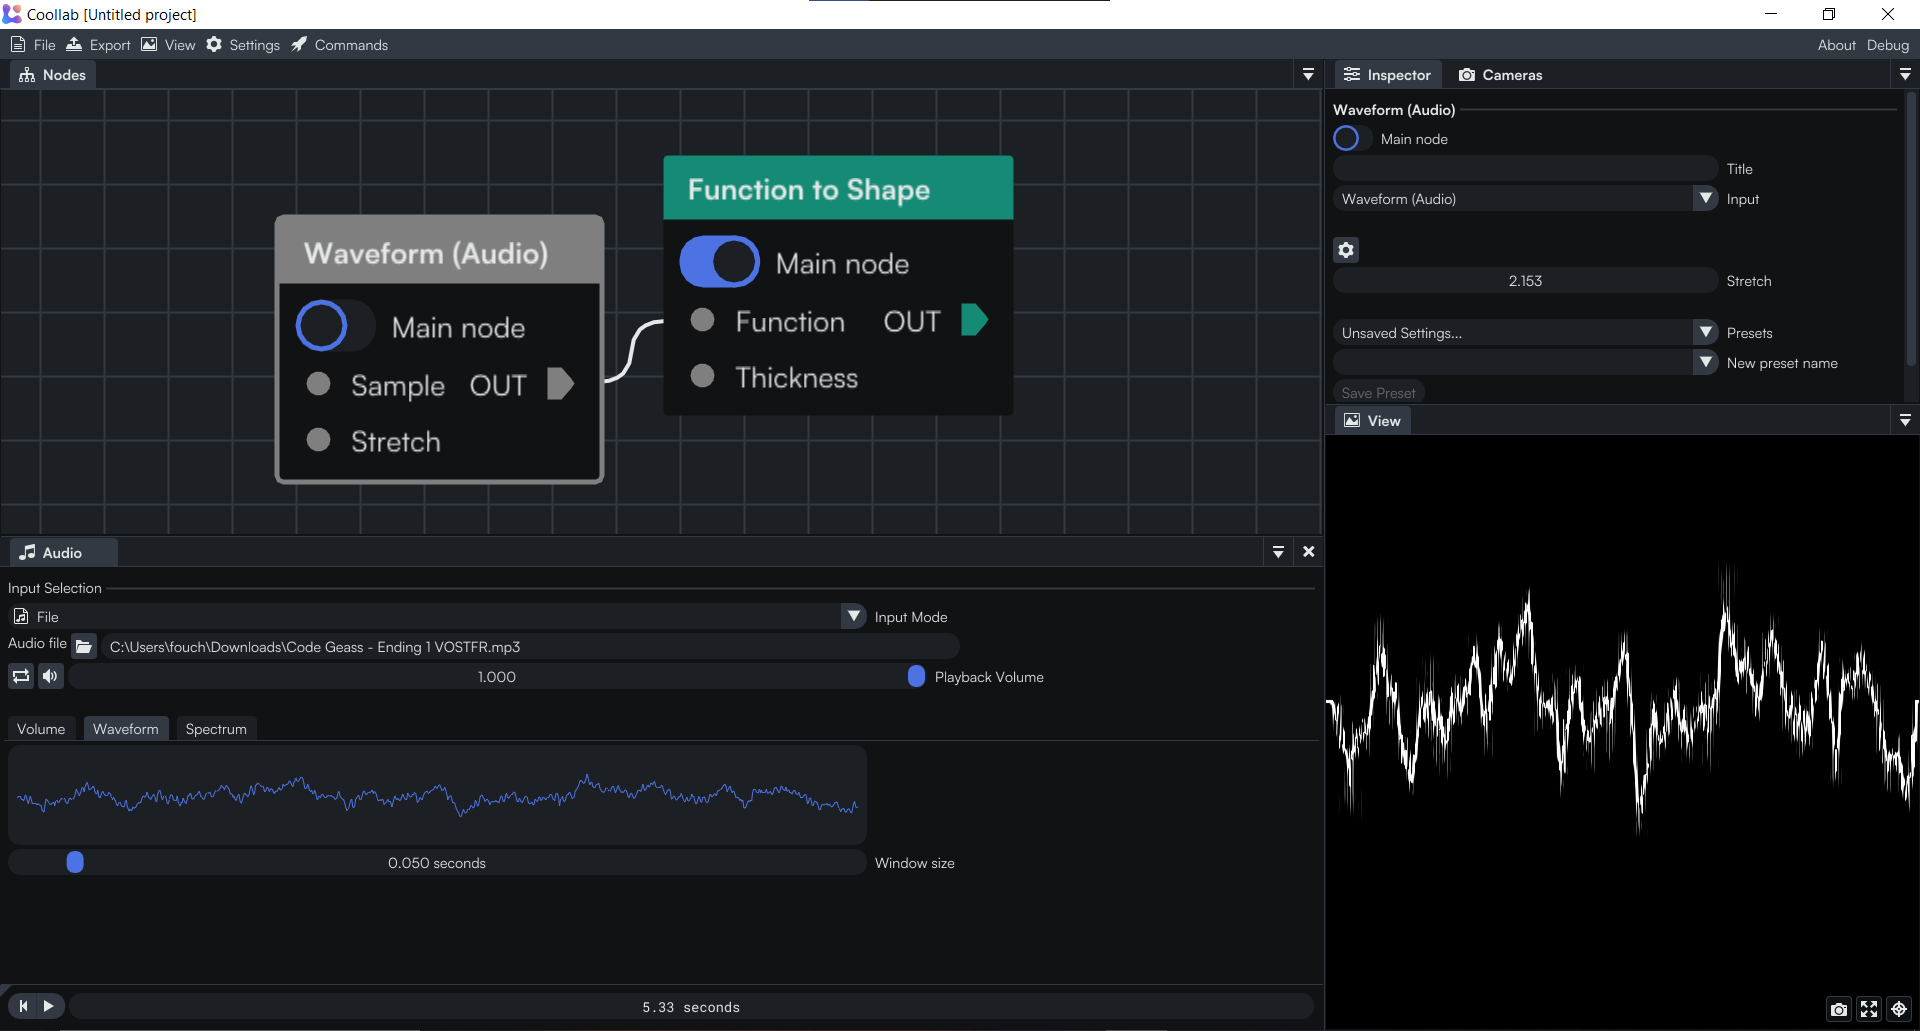
Task: Click the OUT pin of Waveform (Audio) node
Action: click(x=561, y=384)
